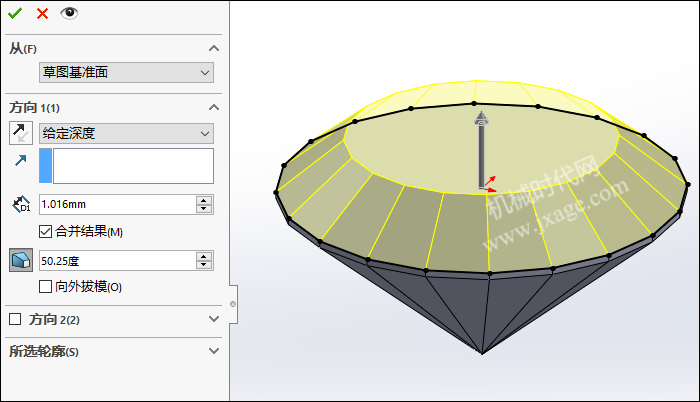Expand the 所选轮廓(S) section
The image size is (700, 402).
[214, 351]
